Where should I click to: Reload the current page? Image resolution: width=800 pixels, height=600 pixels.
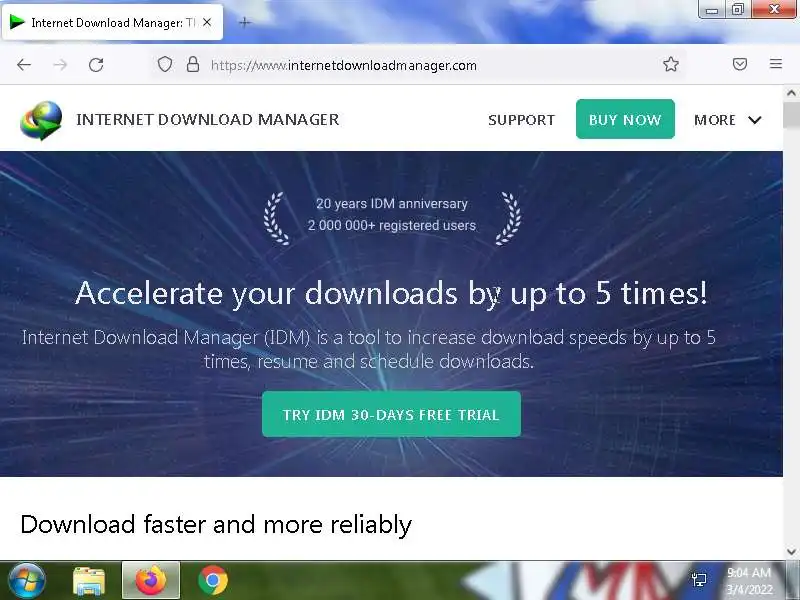96,65
